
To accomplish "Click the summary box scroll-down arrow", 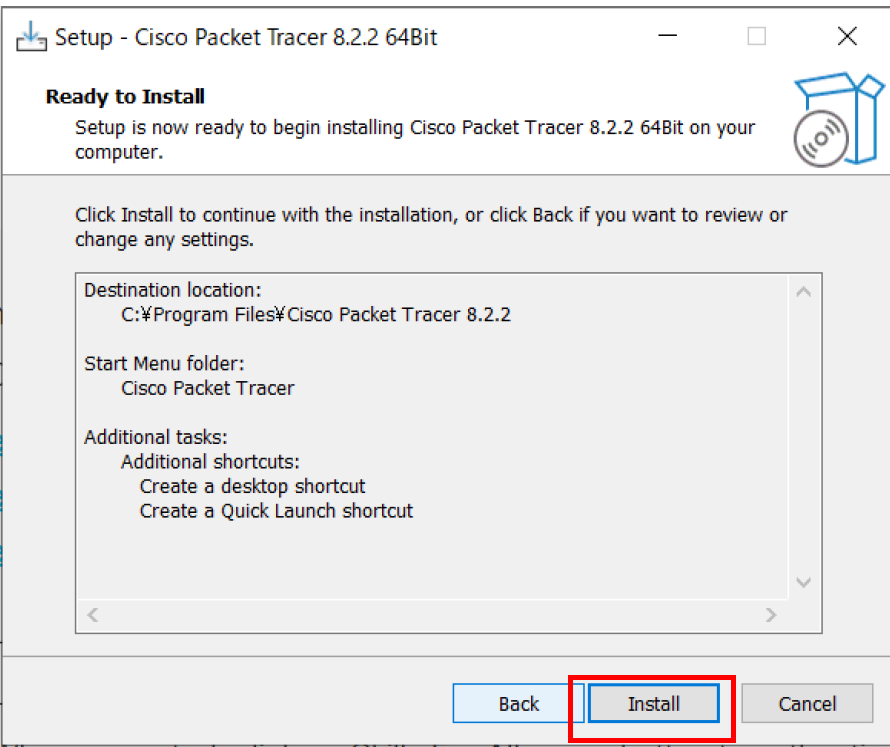I will (x=804, y=582).
